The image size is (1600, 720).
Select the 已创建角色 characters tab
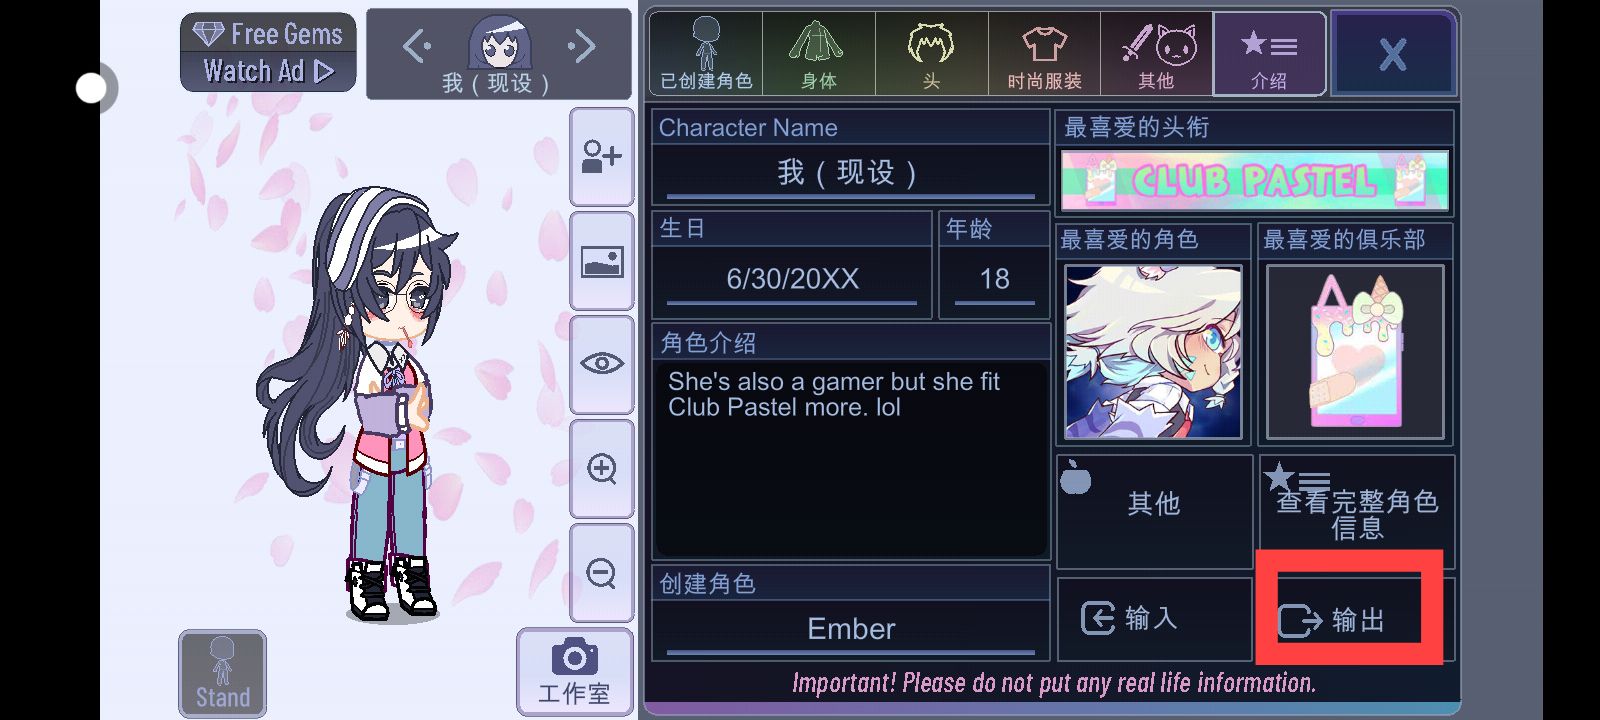(x=706, y=54)
